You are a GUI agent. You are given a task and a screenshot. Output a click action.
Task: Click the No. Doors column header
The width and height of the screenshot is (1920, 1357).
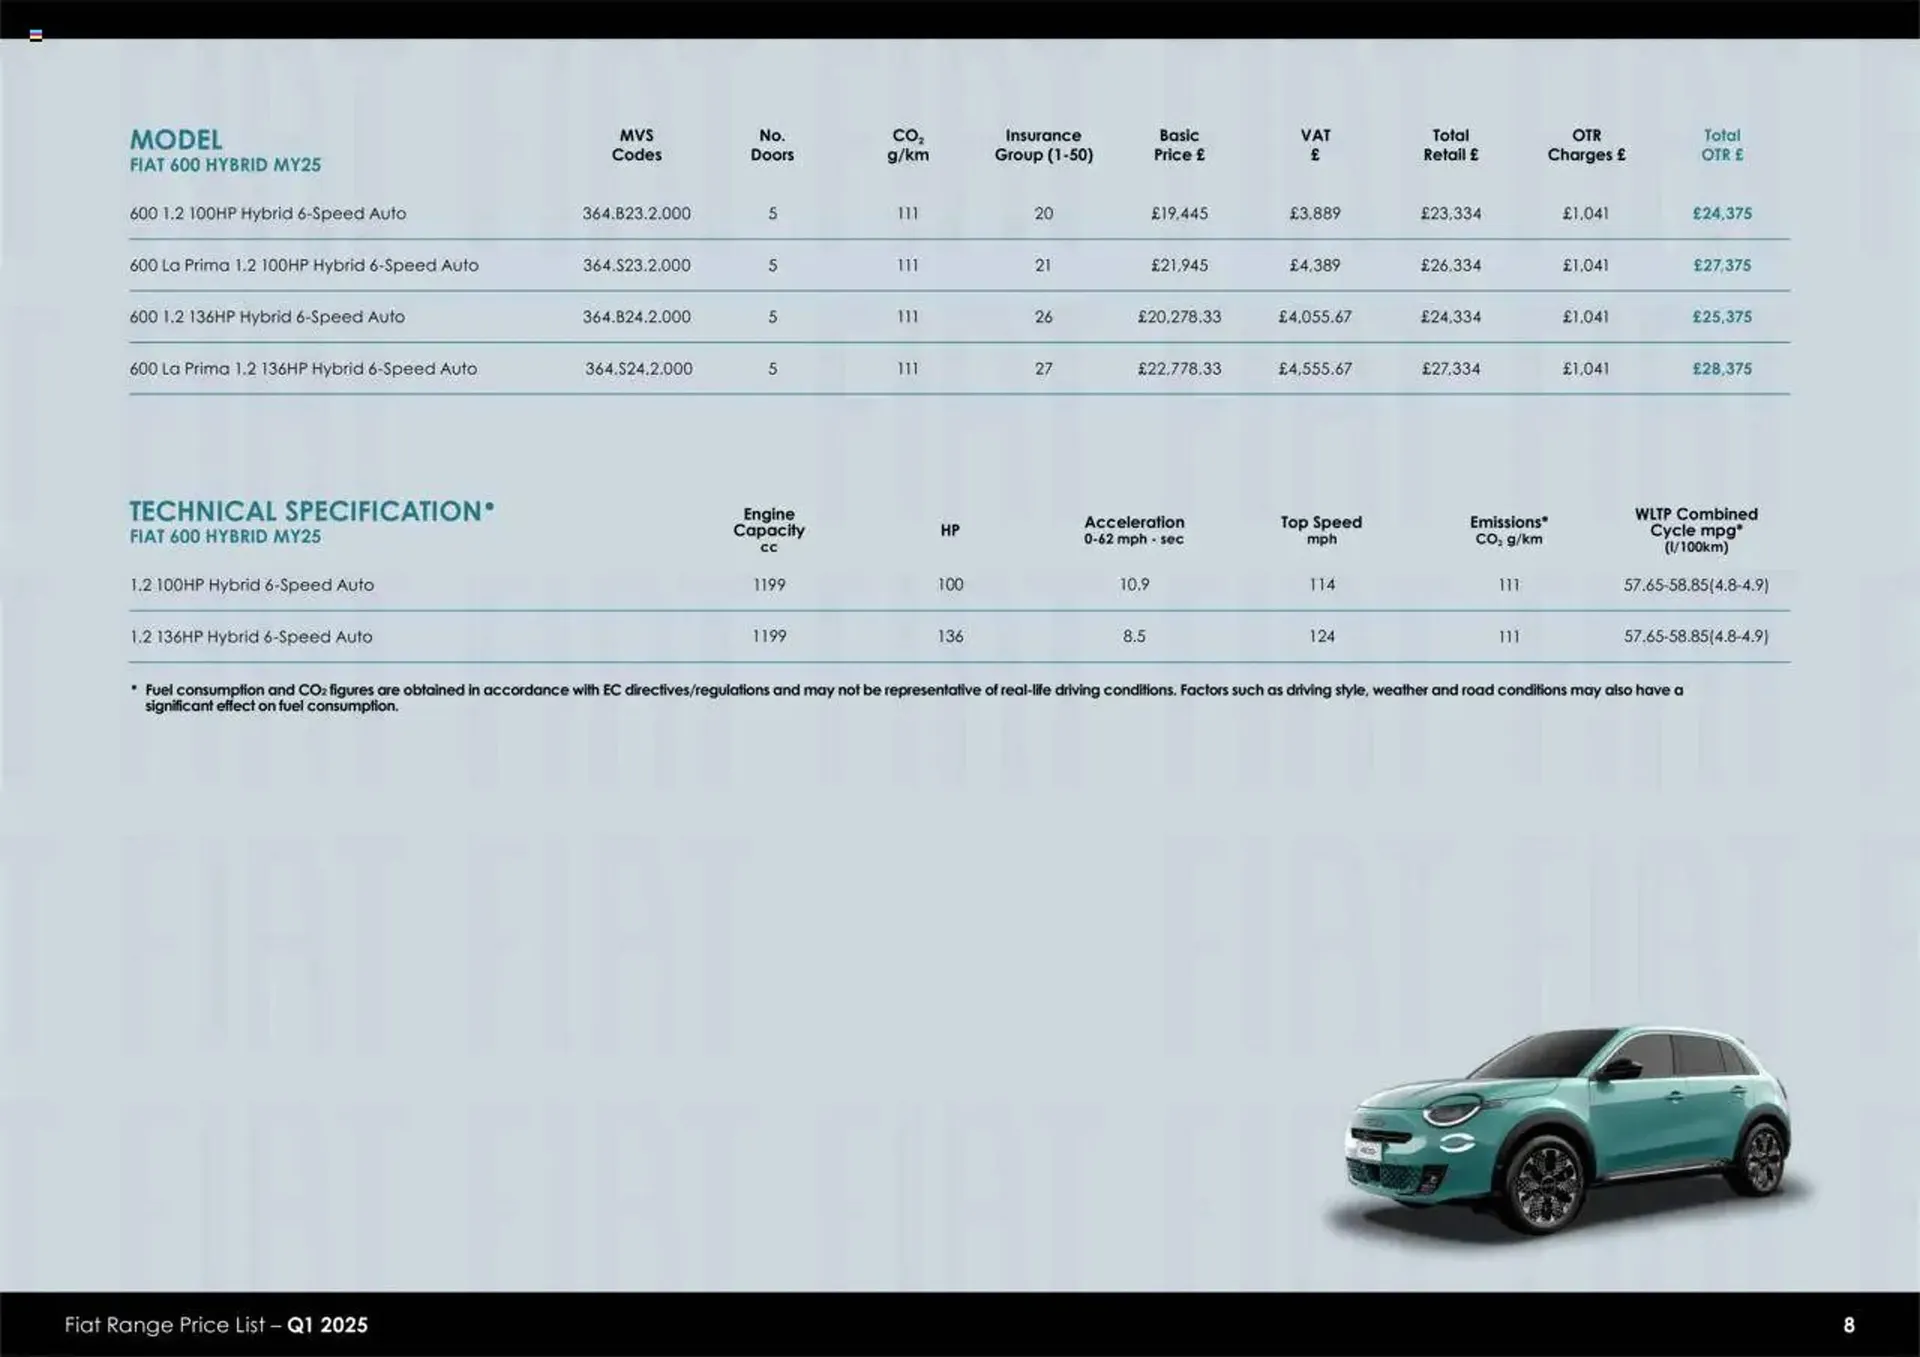click(x=771, y=145)
